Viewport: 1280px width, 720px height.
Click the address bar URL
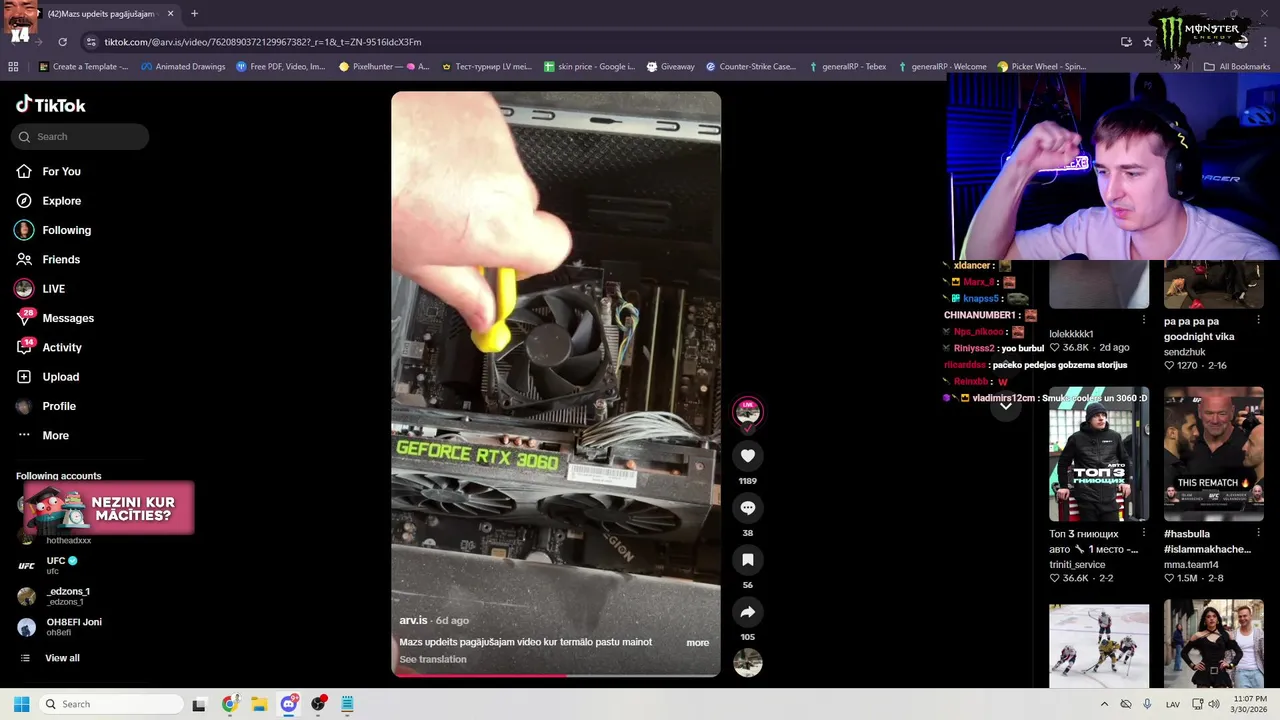[x=263, y=42]
